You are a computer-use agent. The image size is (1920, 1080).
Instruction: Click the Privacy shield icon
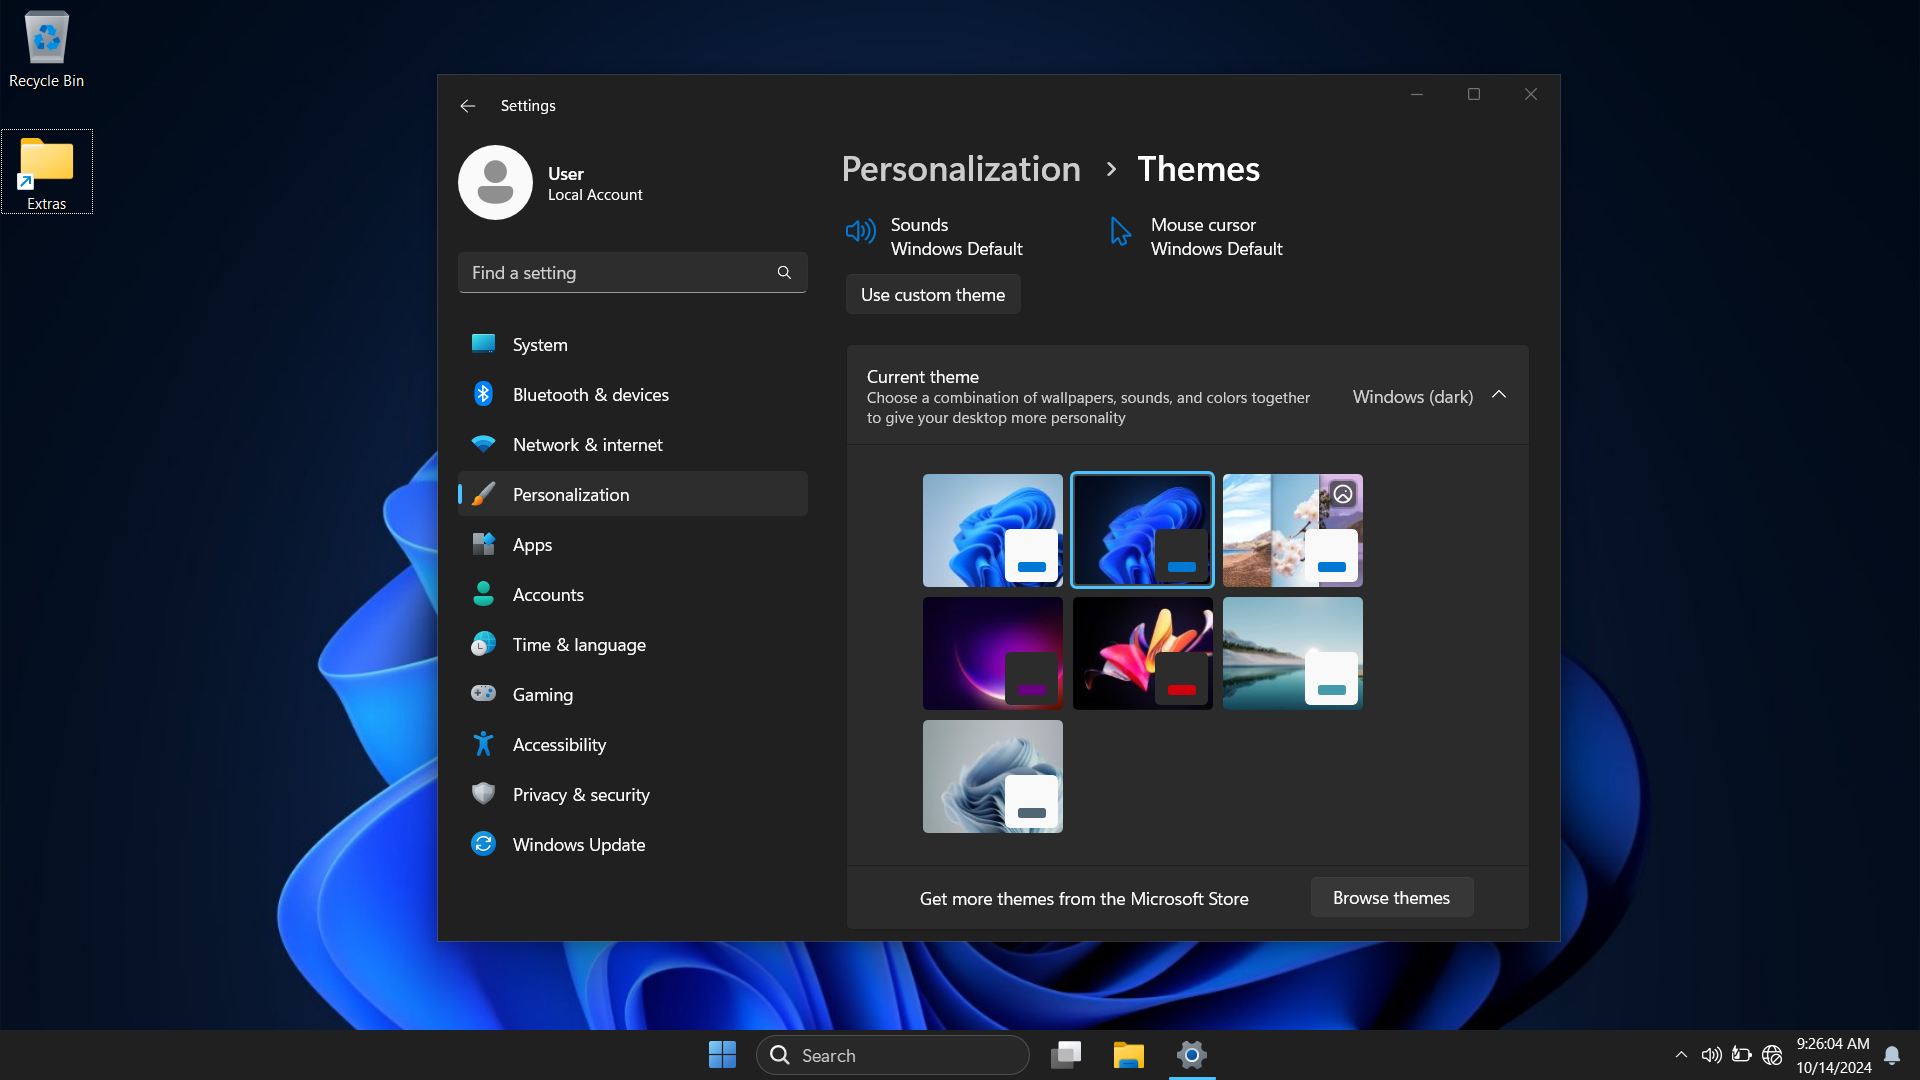483,794
